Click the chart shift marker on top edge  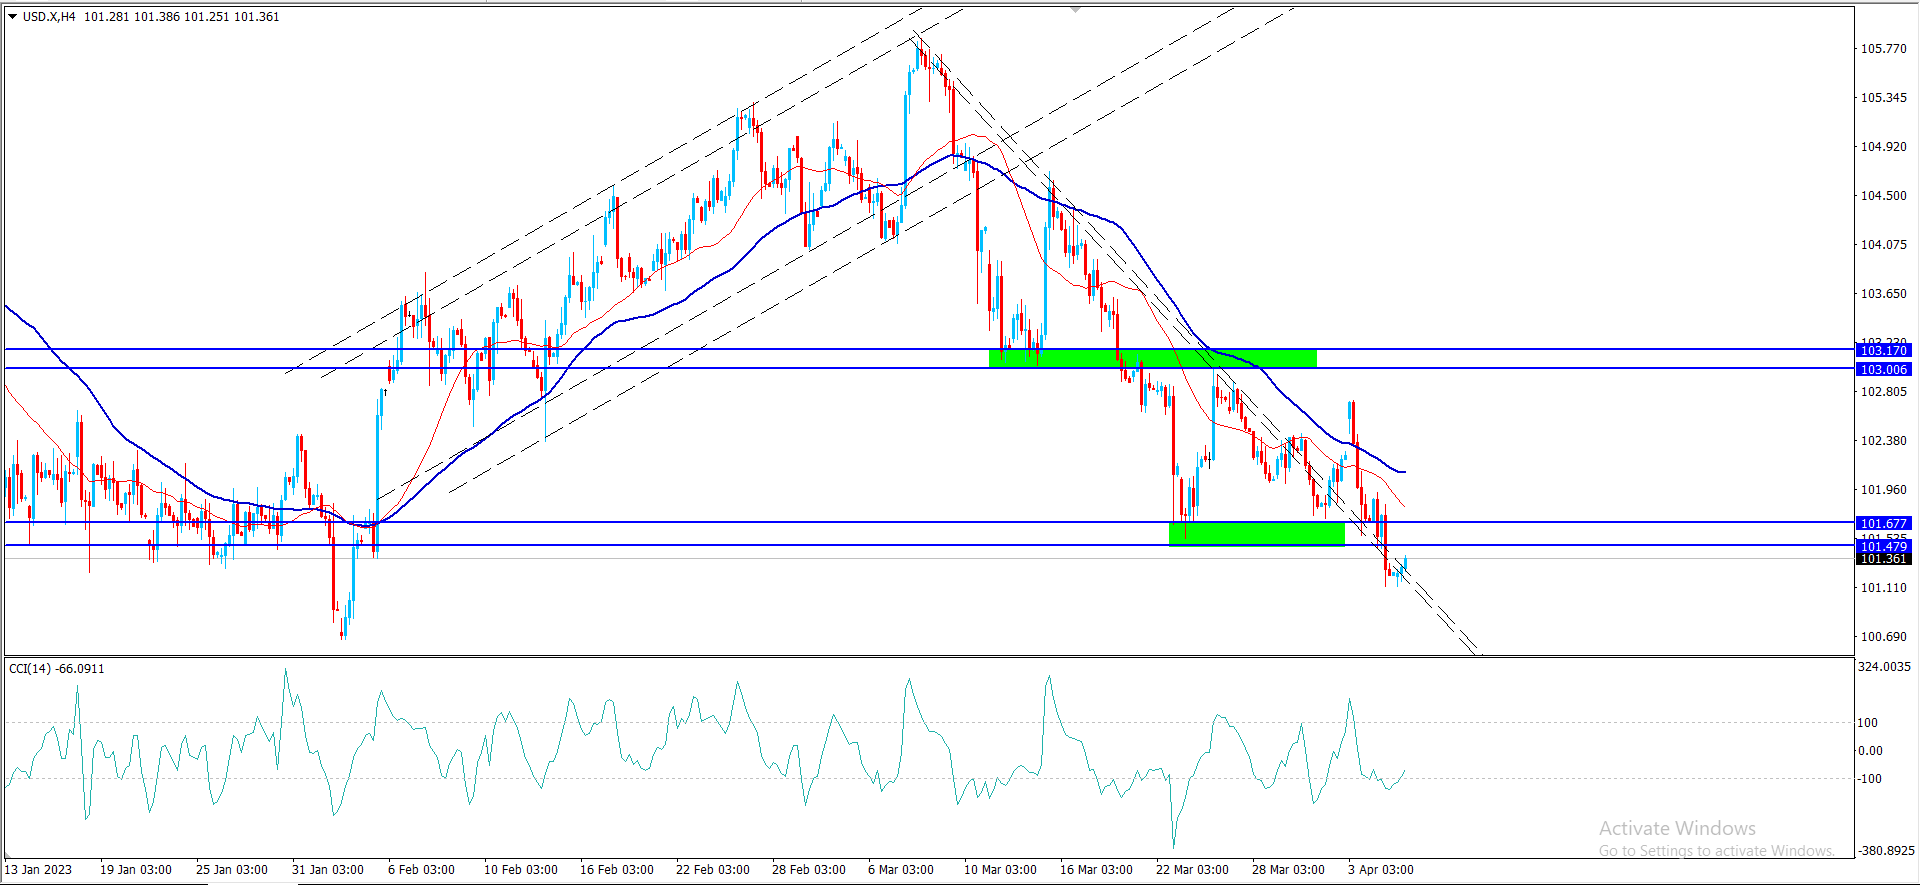(1075, 9)
